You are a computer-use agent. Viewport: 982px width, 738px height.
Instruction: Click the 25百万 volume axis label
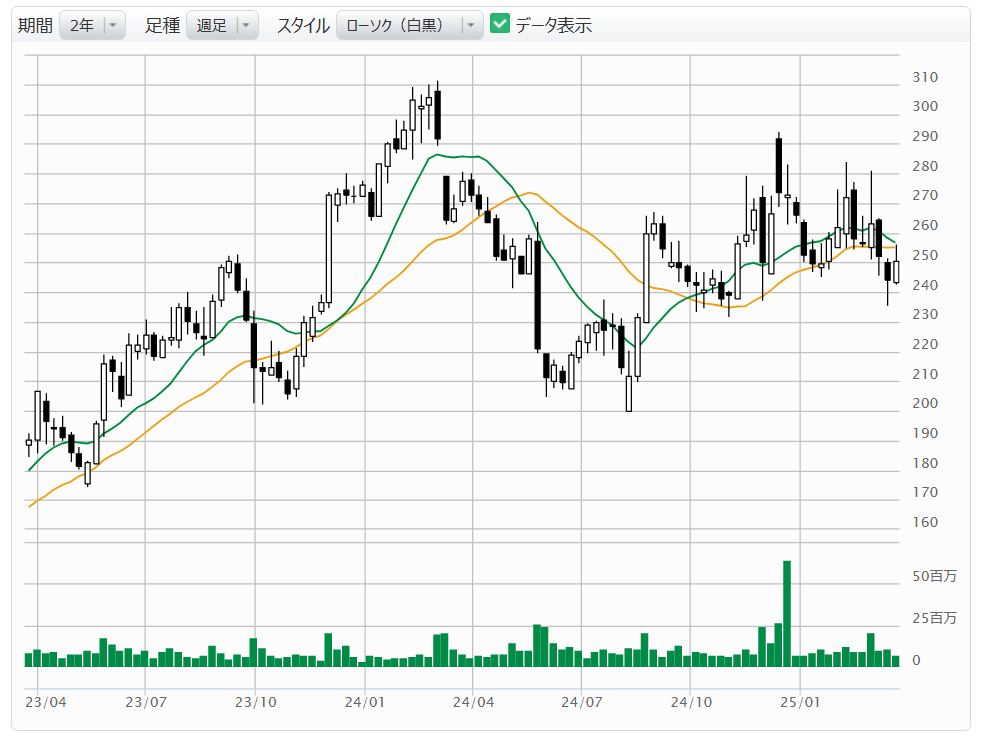click(934, 618)
